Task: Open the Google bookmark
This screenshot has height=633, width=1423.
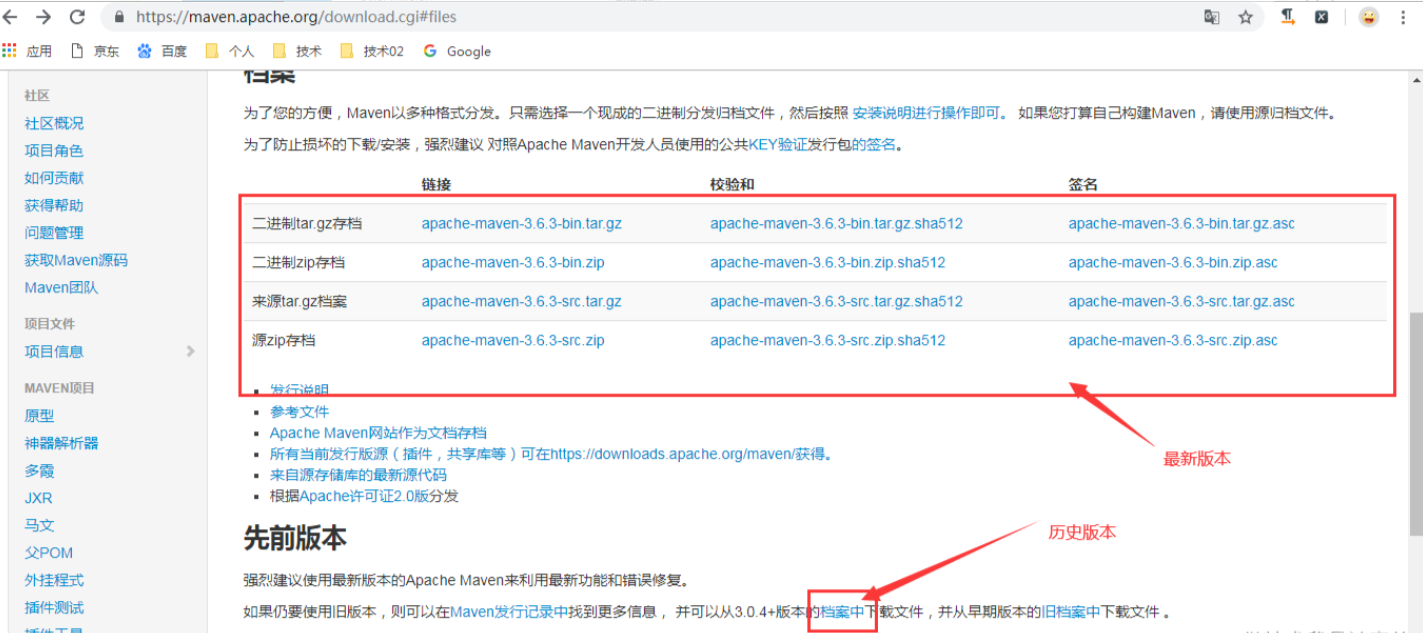Action: pyautogui.click(x=457, y=51)
